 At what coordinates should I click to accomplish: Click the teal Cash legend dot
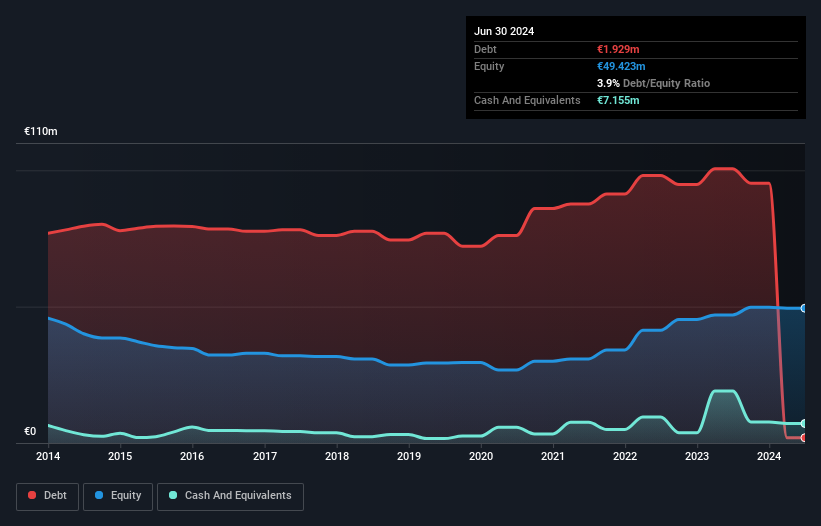(x=173, y=495)
